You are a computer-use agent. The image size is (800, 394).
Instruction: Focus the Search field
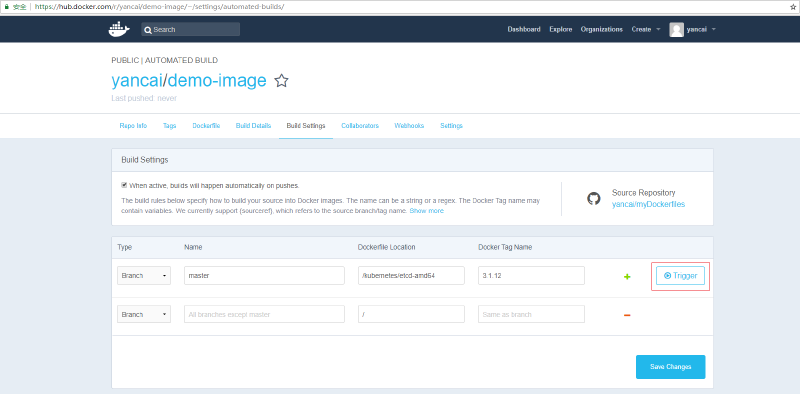[x=190, y=30]
